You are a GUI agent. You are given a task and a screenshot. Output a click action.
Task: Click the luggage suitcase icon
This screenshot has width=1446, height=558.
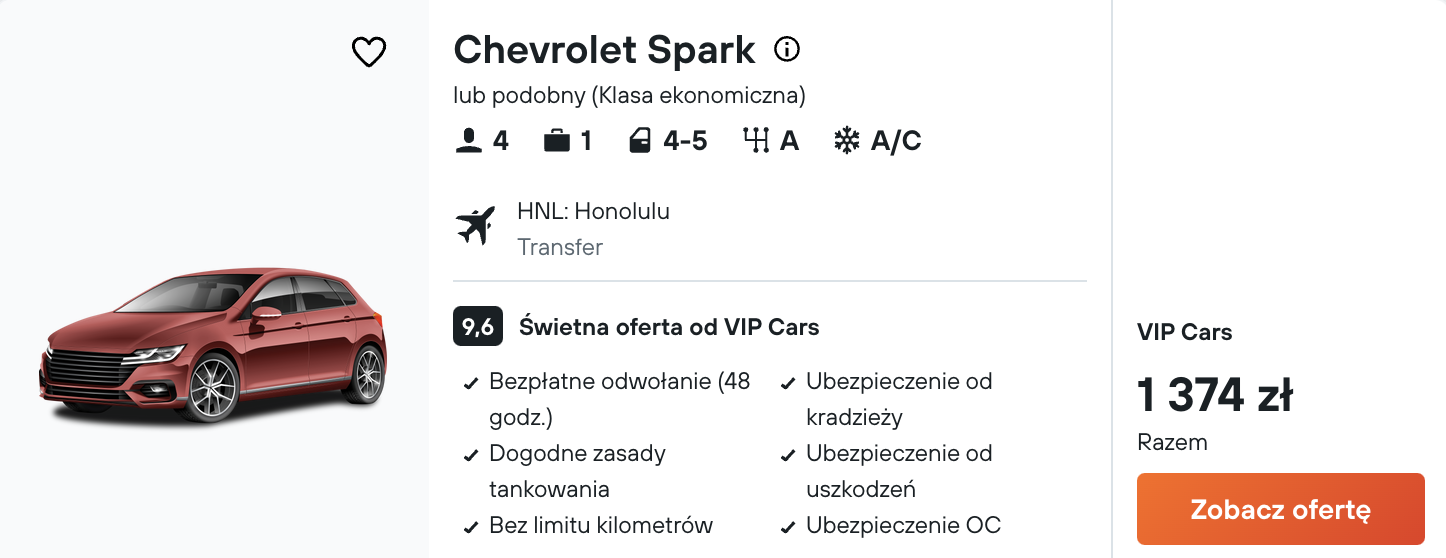tap(557, 142)
